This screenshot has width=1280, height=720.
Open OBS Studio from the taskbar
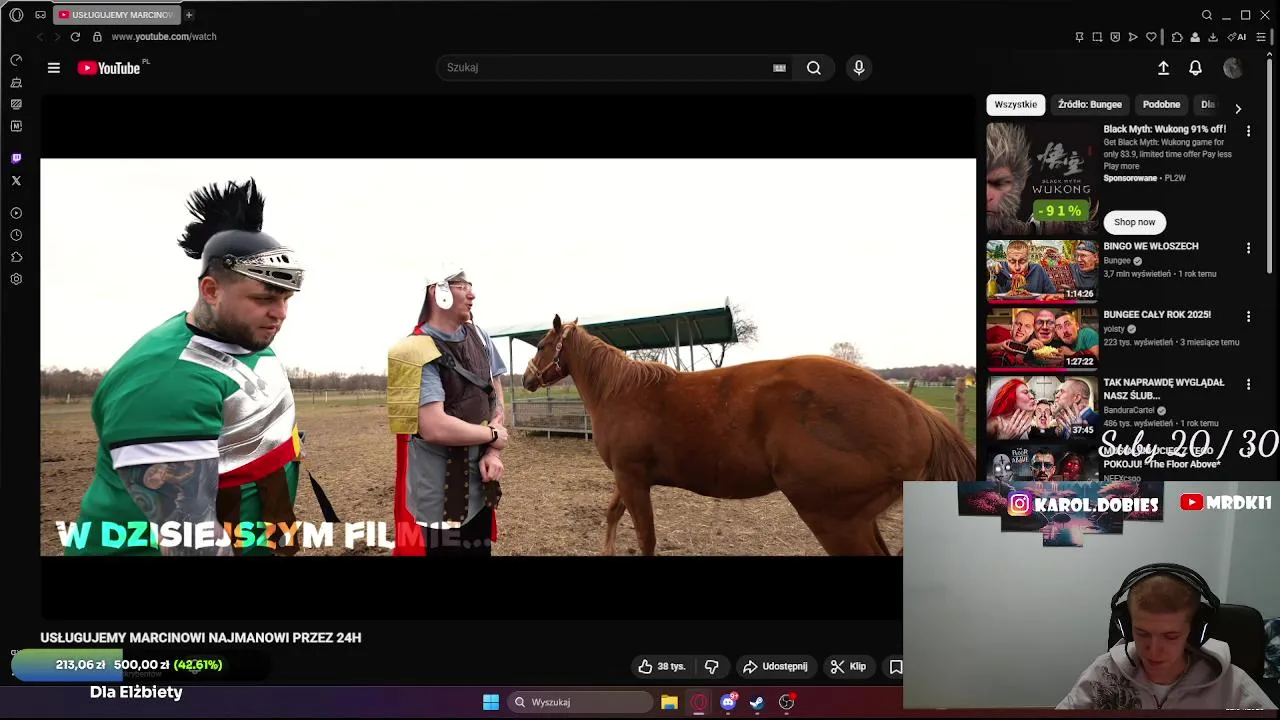pyautogui.click(x=787, y=702)
